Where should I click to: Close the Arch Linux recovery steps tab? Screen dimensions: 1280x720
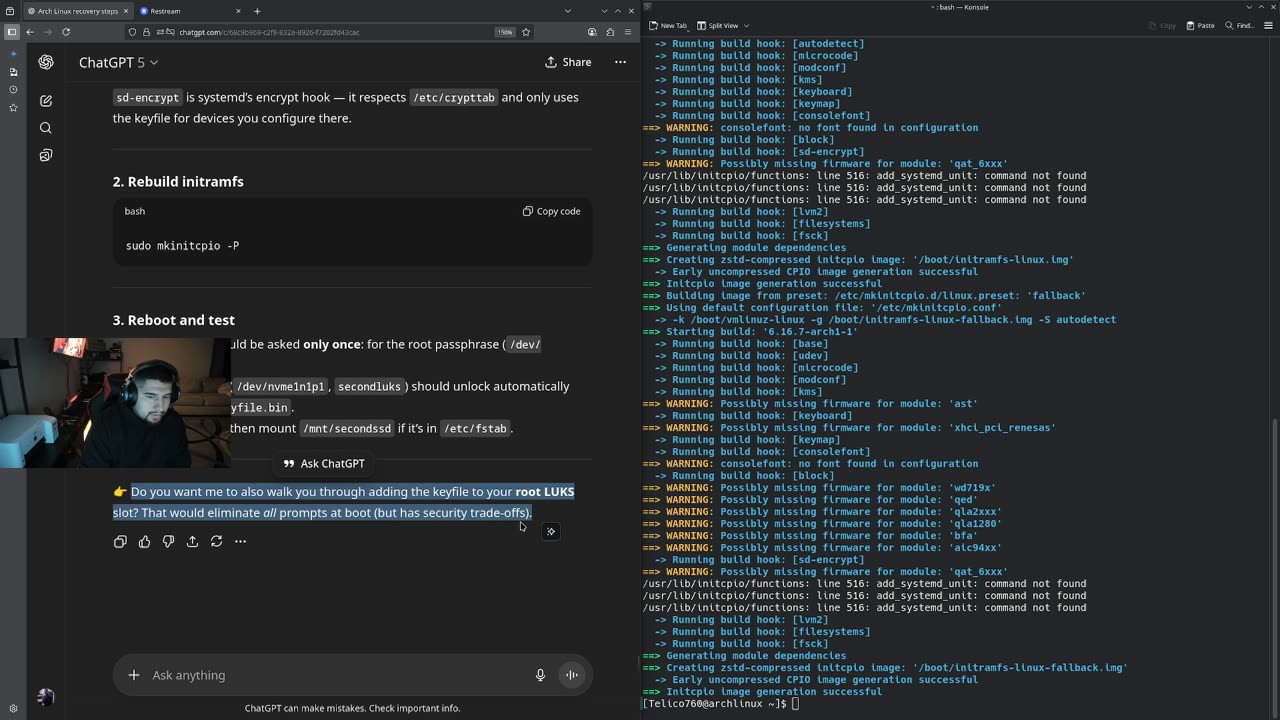pos(125,11)
